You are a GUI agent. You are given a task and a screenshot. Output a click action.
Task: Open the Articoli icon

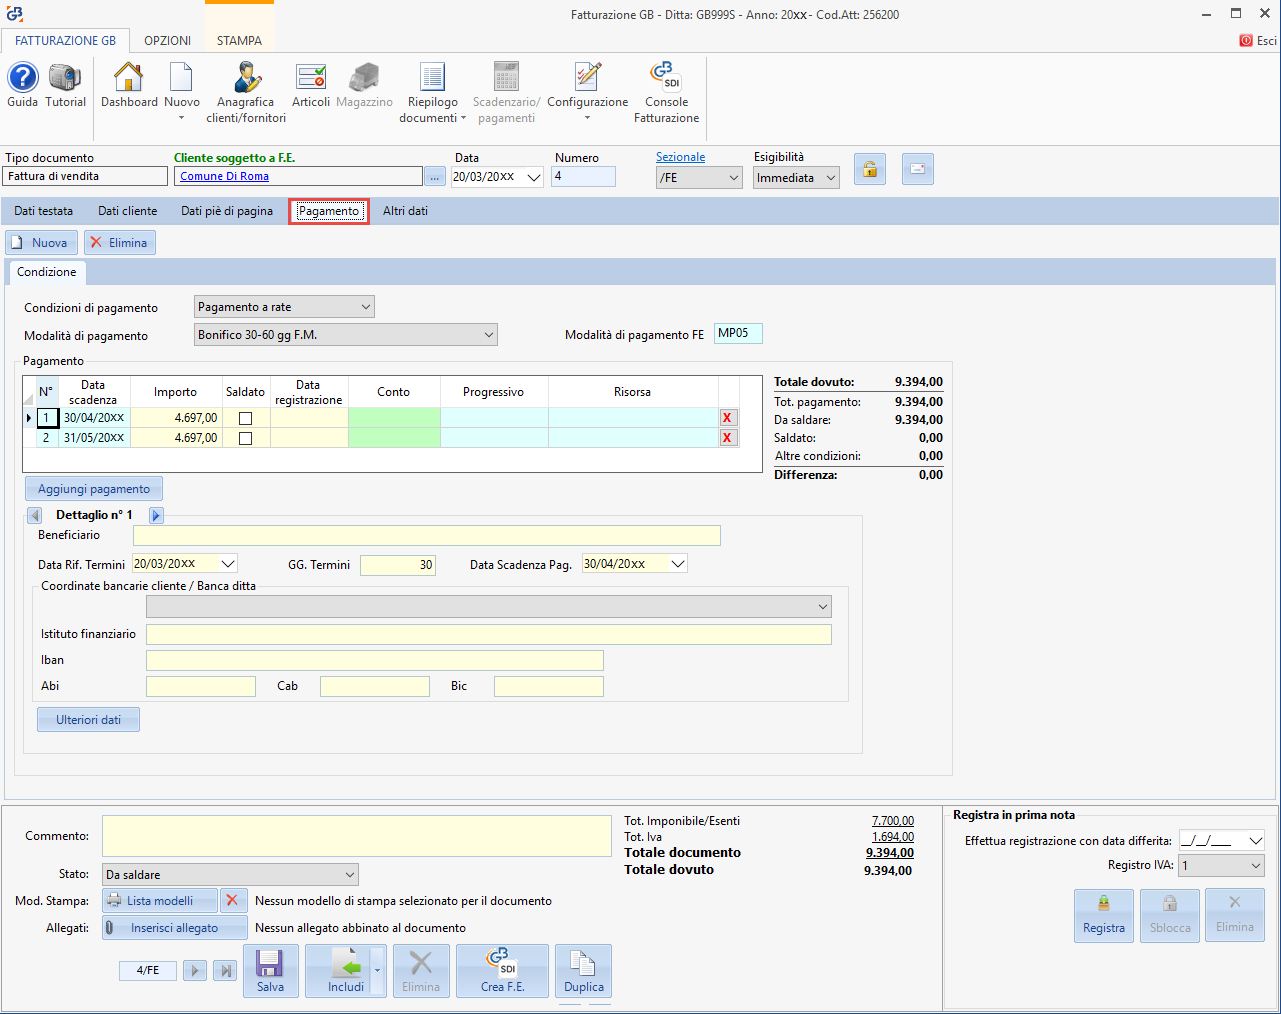[x=311, y=85]
